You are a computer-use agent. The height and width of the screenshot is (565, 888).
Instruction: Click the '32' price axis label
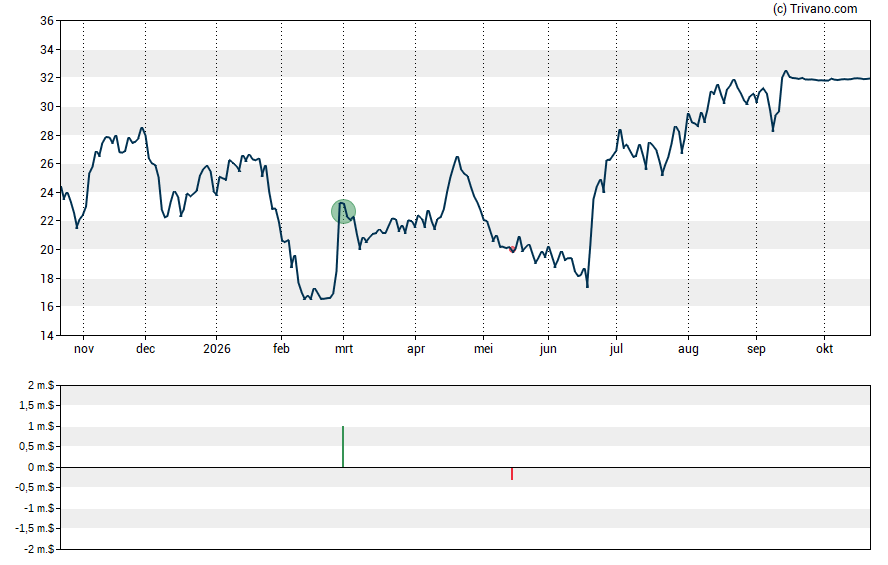(x=47, y=78)
